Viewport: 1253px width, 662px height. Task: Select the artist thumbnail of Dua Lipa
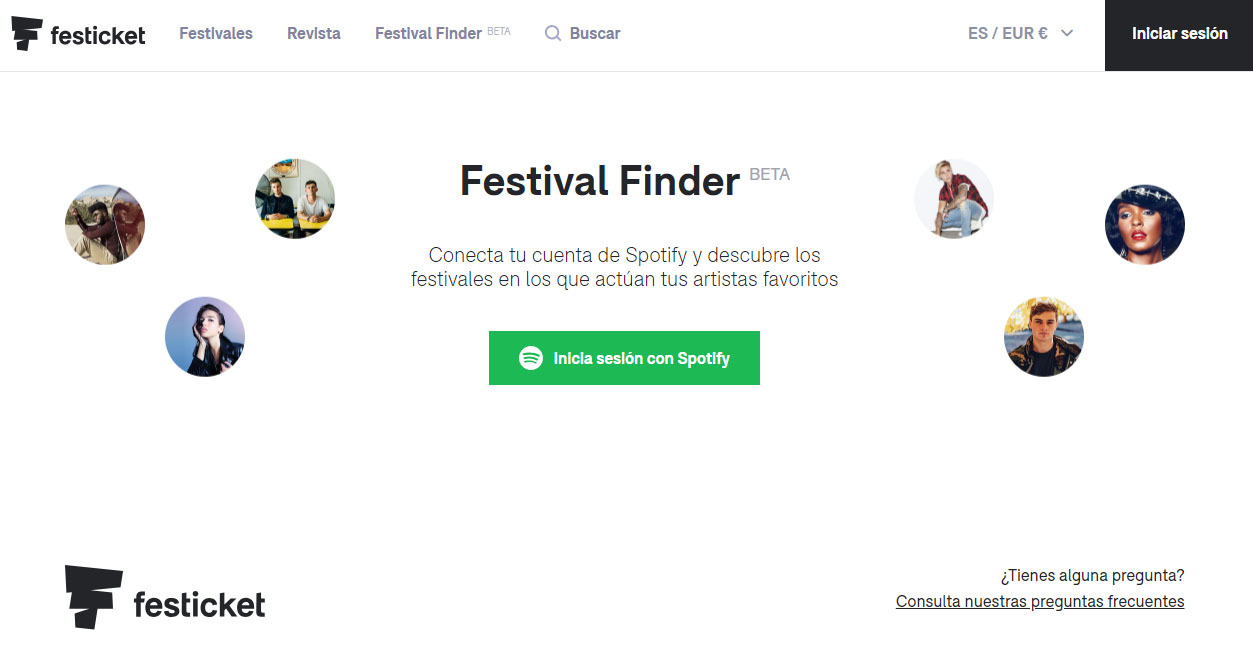coord(204,336)
